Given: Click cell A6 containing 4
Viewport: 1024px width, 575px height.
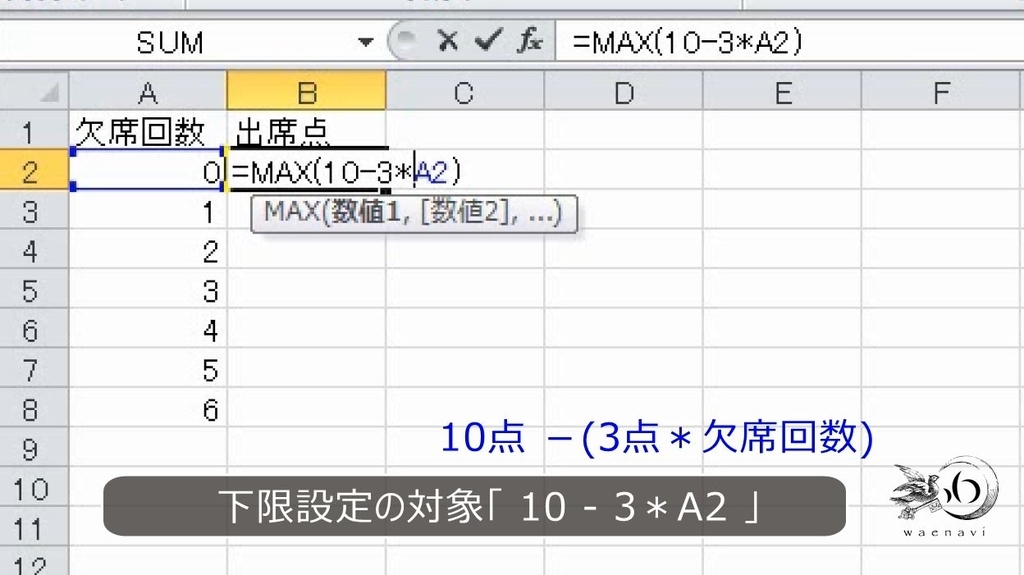Looking at the screenshot, I should [148, 329].
